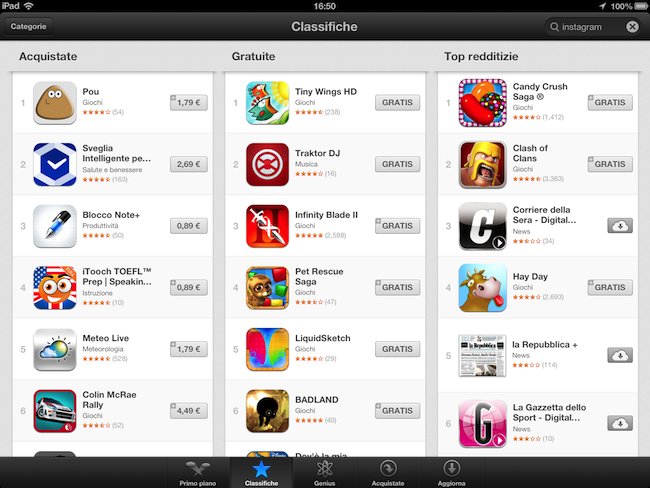
Task: Buy Colin McRae Rally for 4,49 €
Action: [189, 411]
